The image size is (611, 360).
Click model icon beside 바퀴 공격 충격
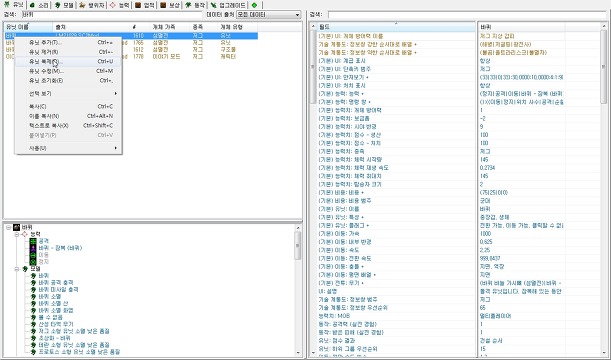[33, 282]
